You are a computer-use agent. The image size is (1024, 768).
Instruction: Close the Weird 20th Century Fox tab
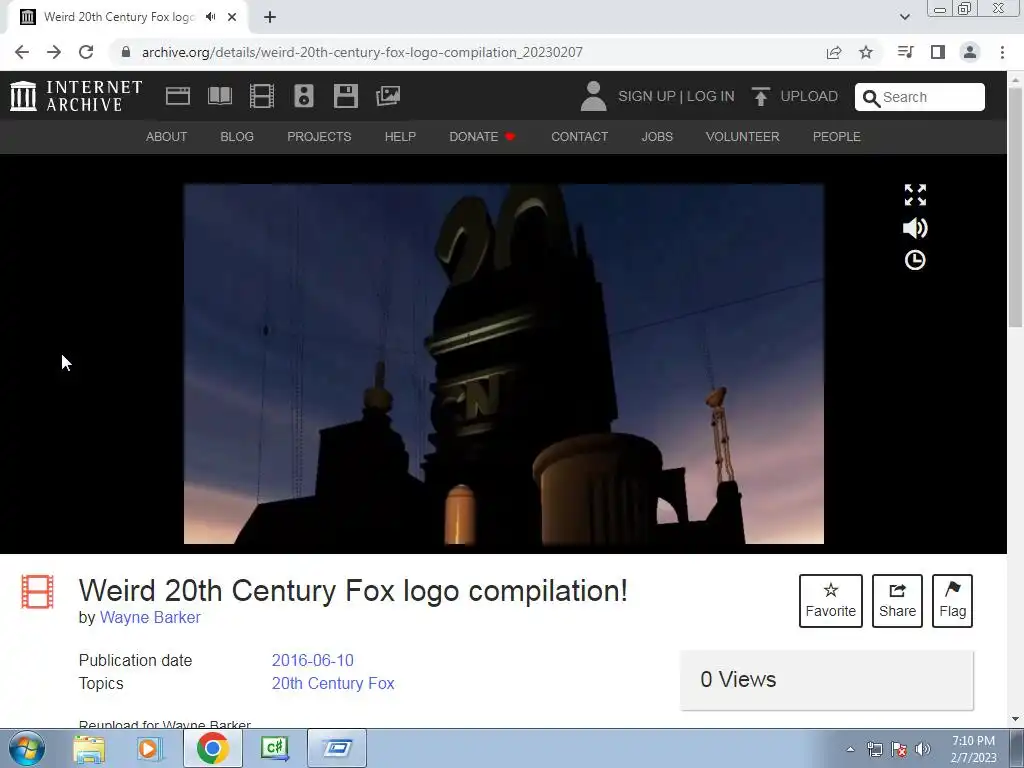click(x=232, y=17)
